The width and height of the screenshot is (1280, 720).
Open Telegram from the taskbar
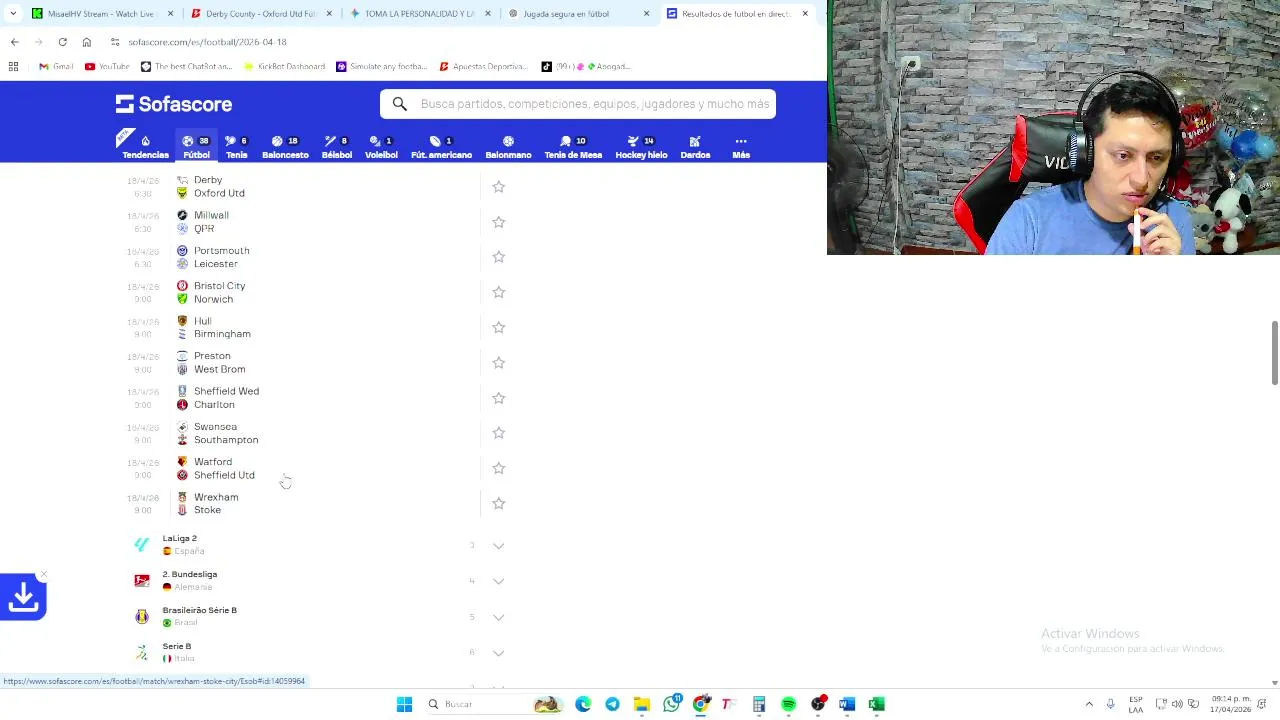coord(612,704)
